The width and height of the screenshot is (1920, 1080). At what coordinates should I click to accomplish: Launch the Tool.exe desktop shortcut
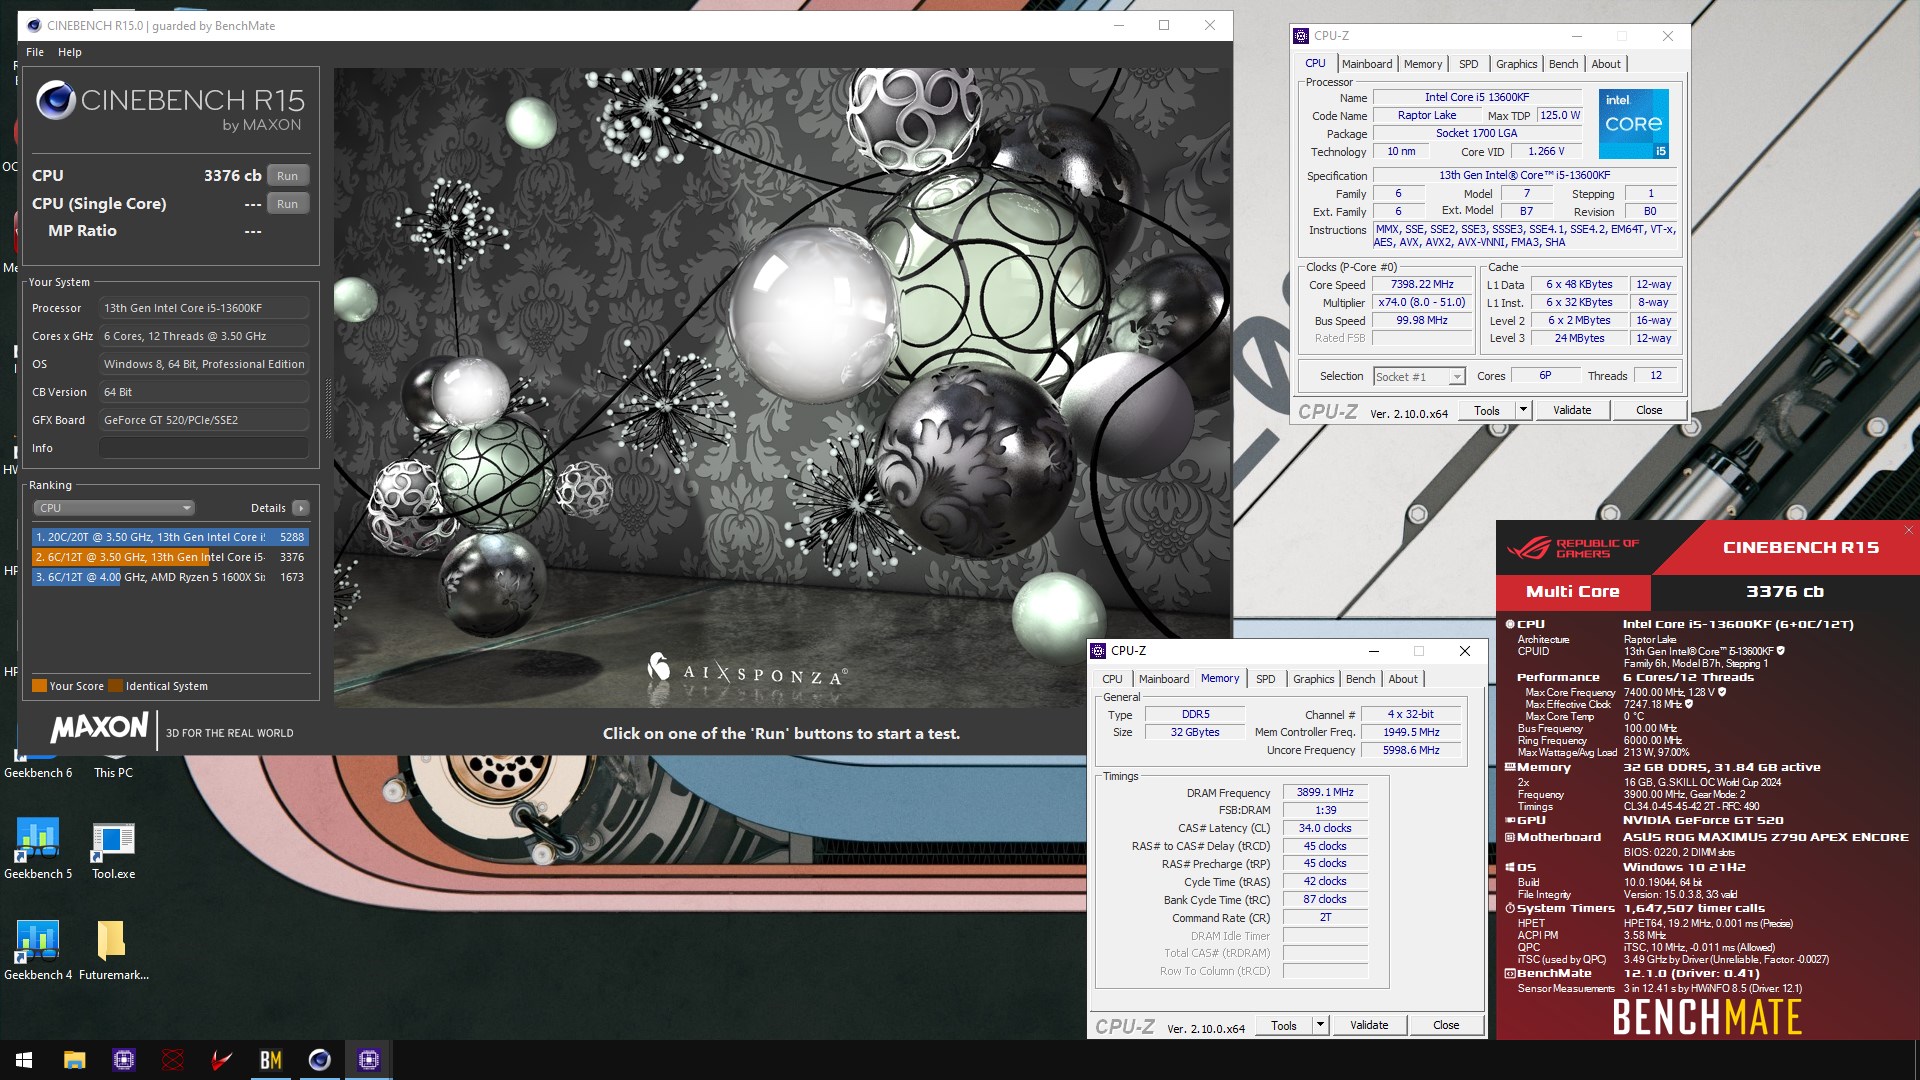coord(113,850)
